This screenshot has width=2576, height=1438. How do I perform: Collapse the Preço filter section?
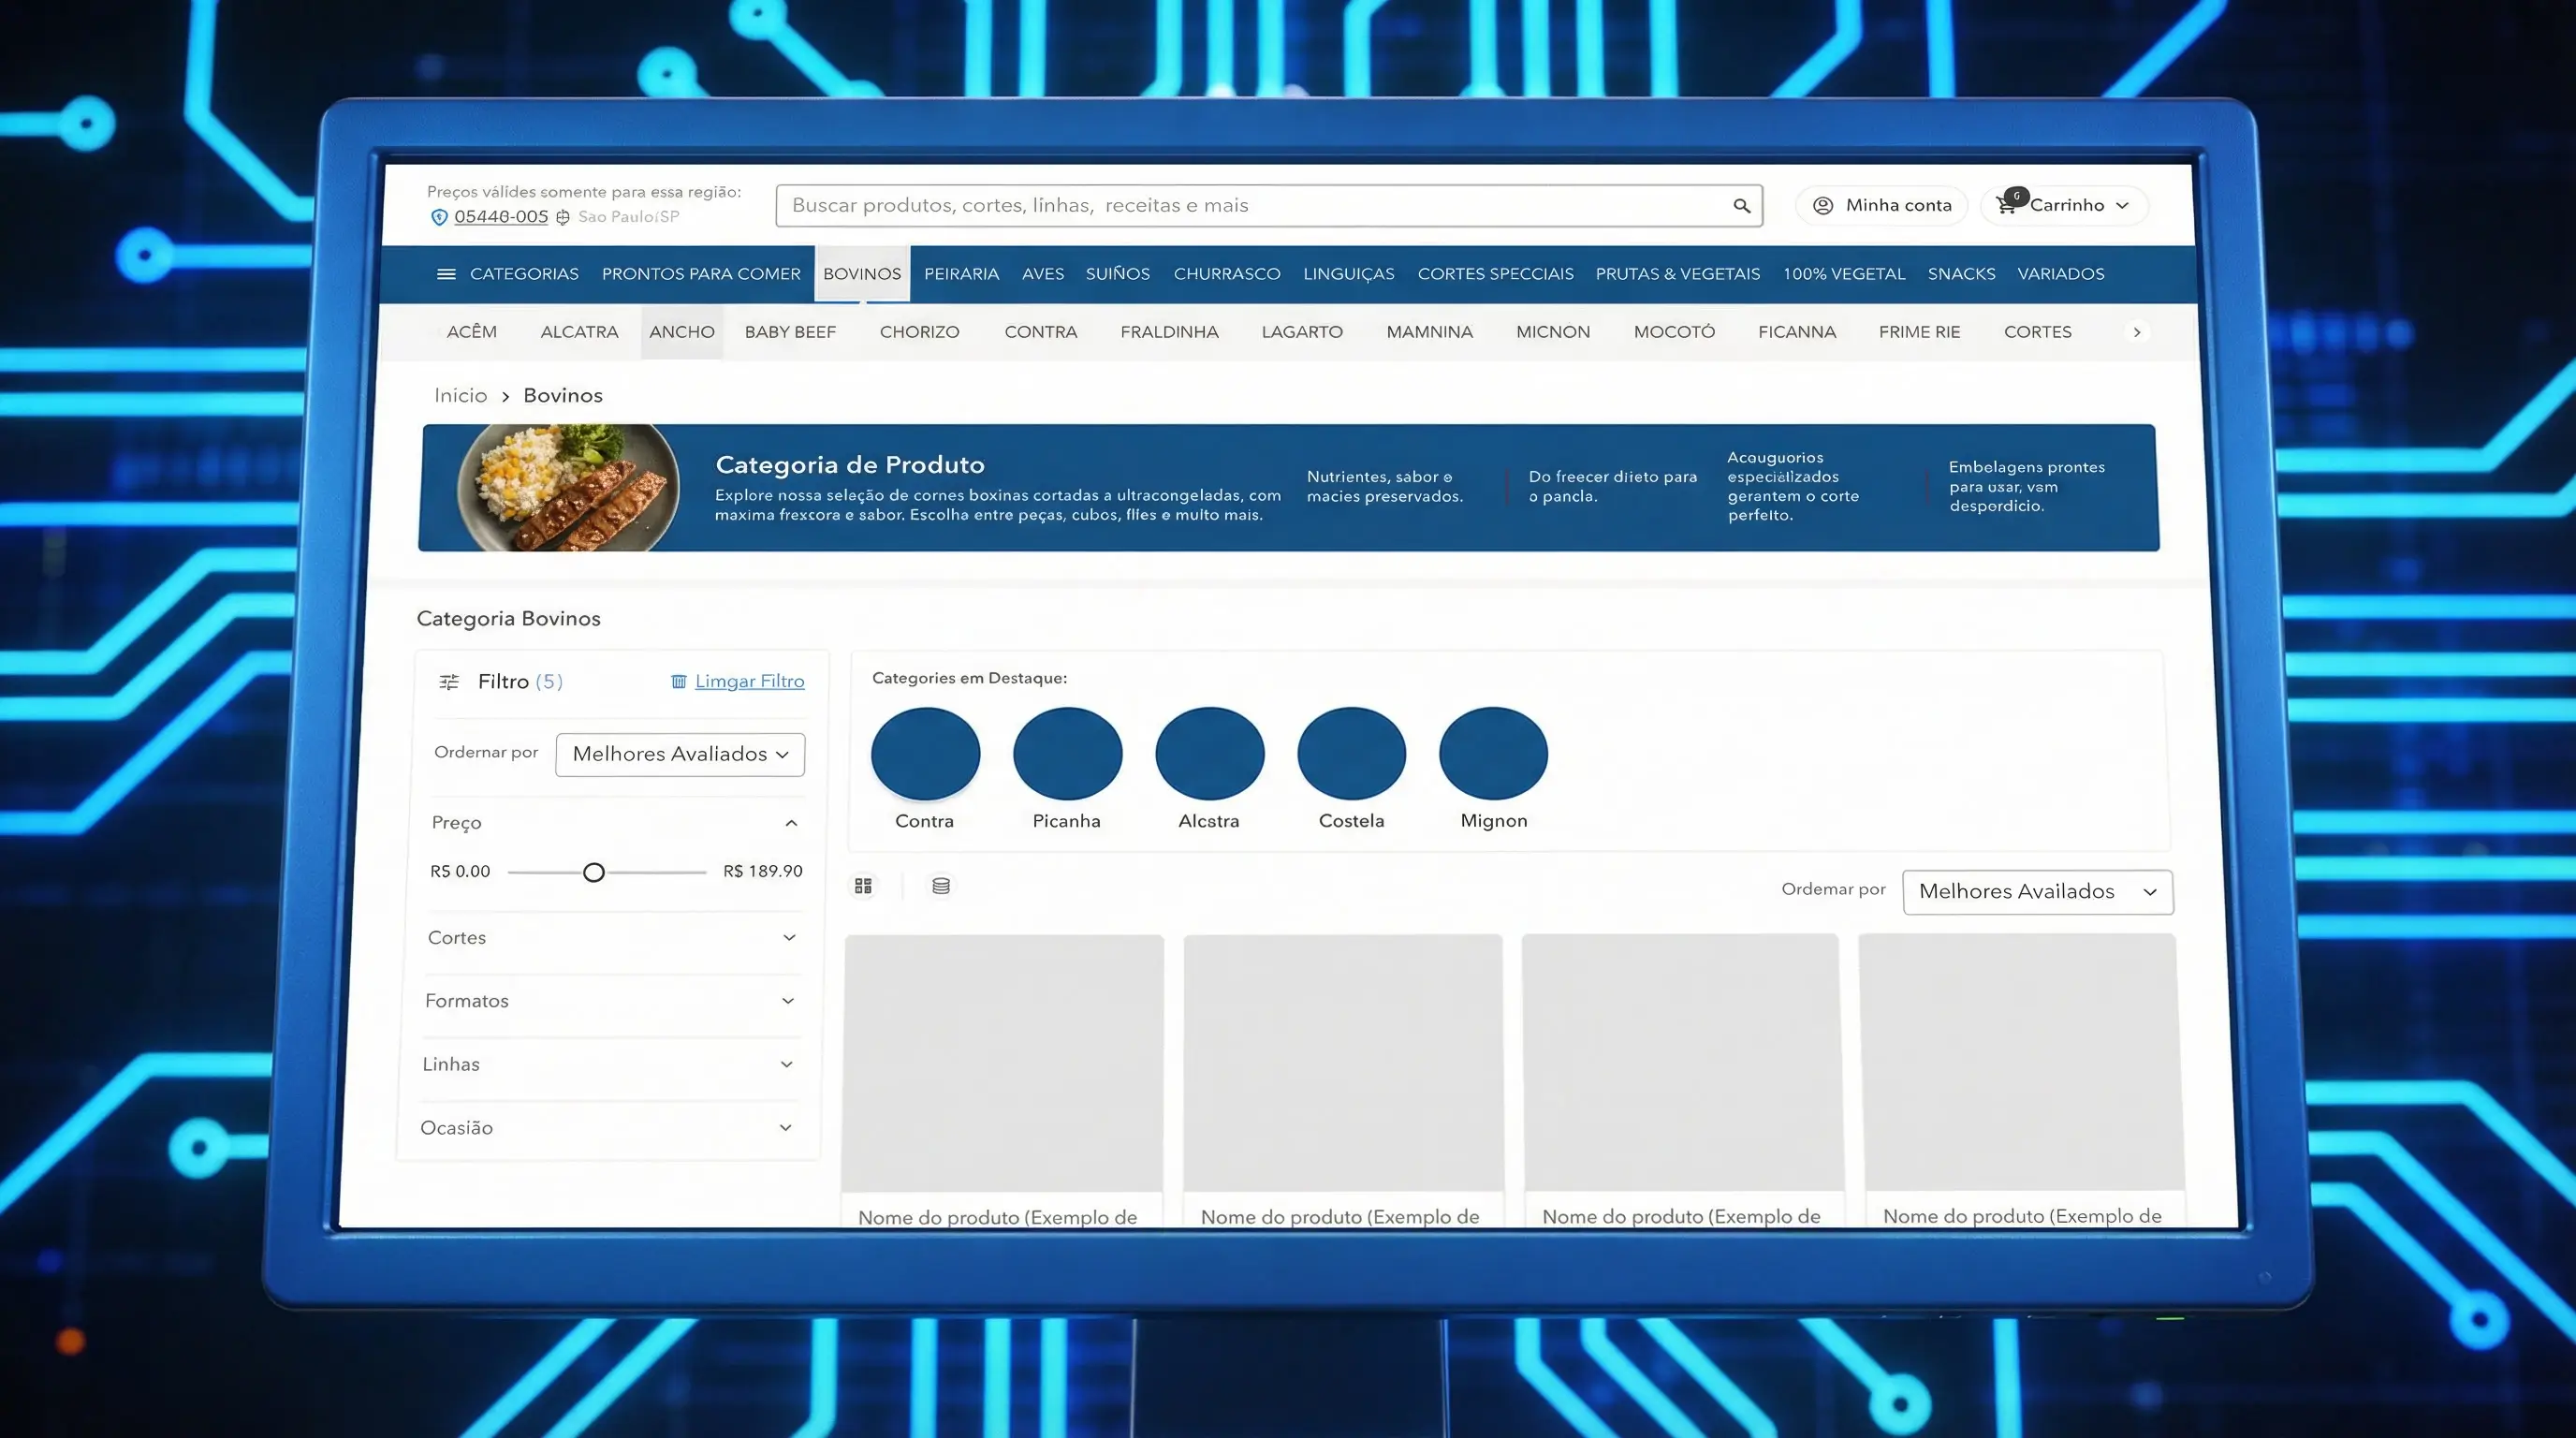pos(791,823)
